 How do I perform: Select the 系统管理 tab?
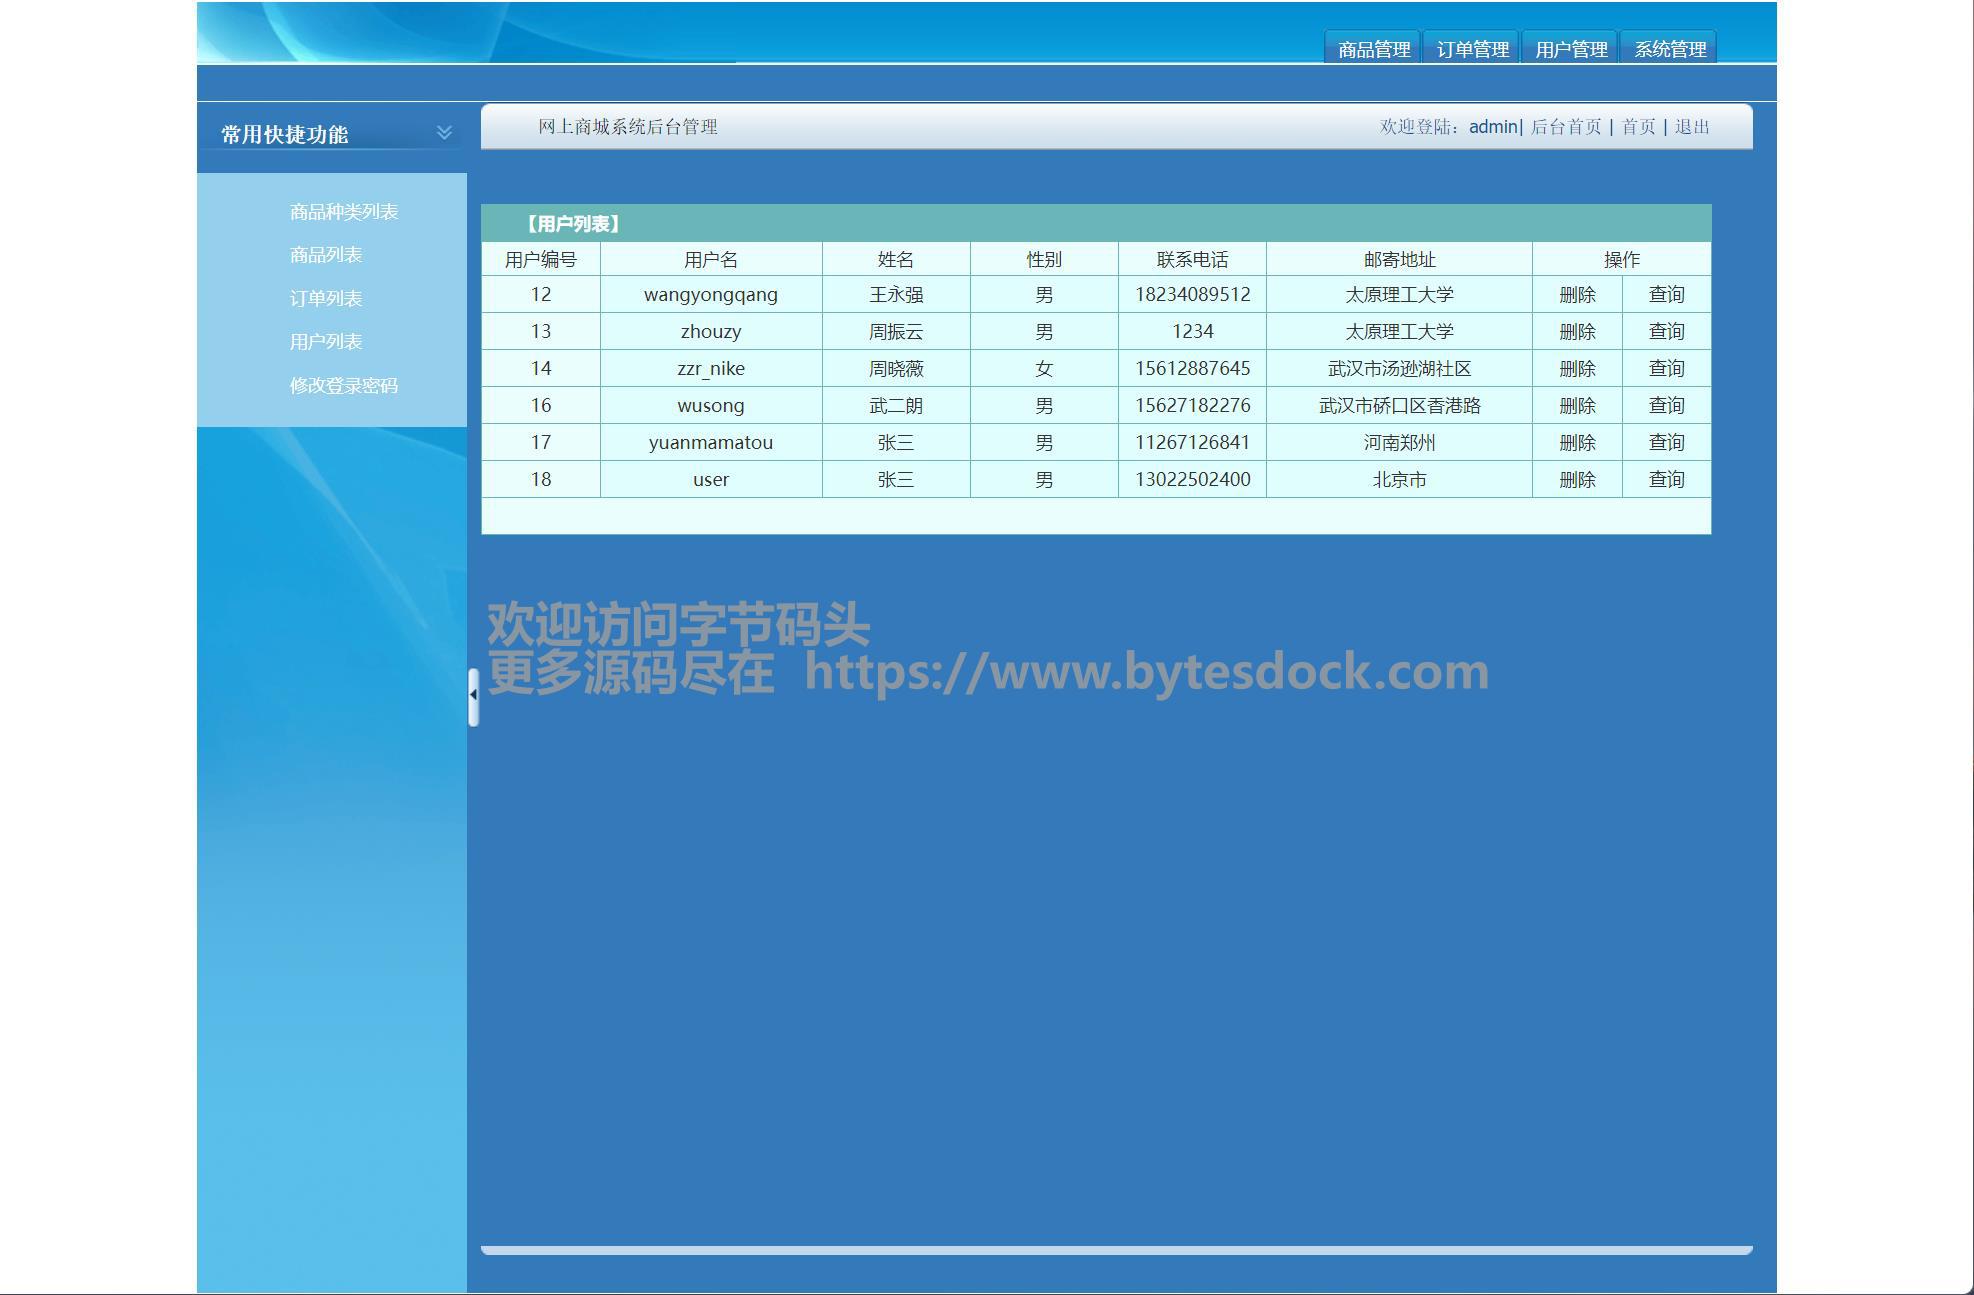pos(1669,49)
